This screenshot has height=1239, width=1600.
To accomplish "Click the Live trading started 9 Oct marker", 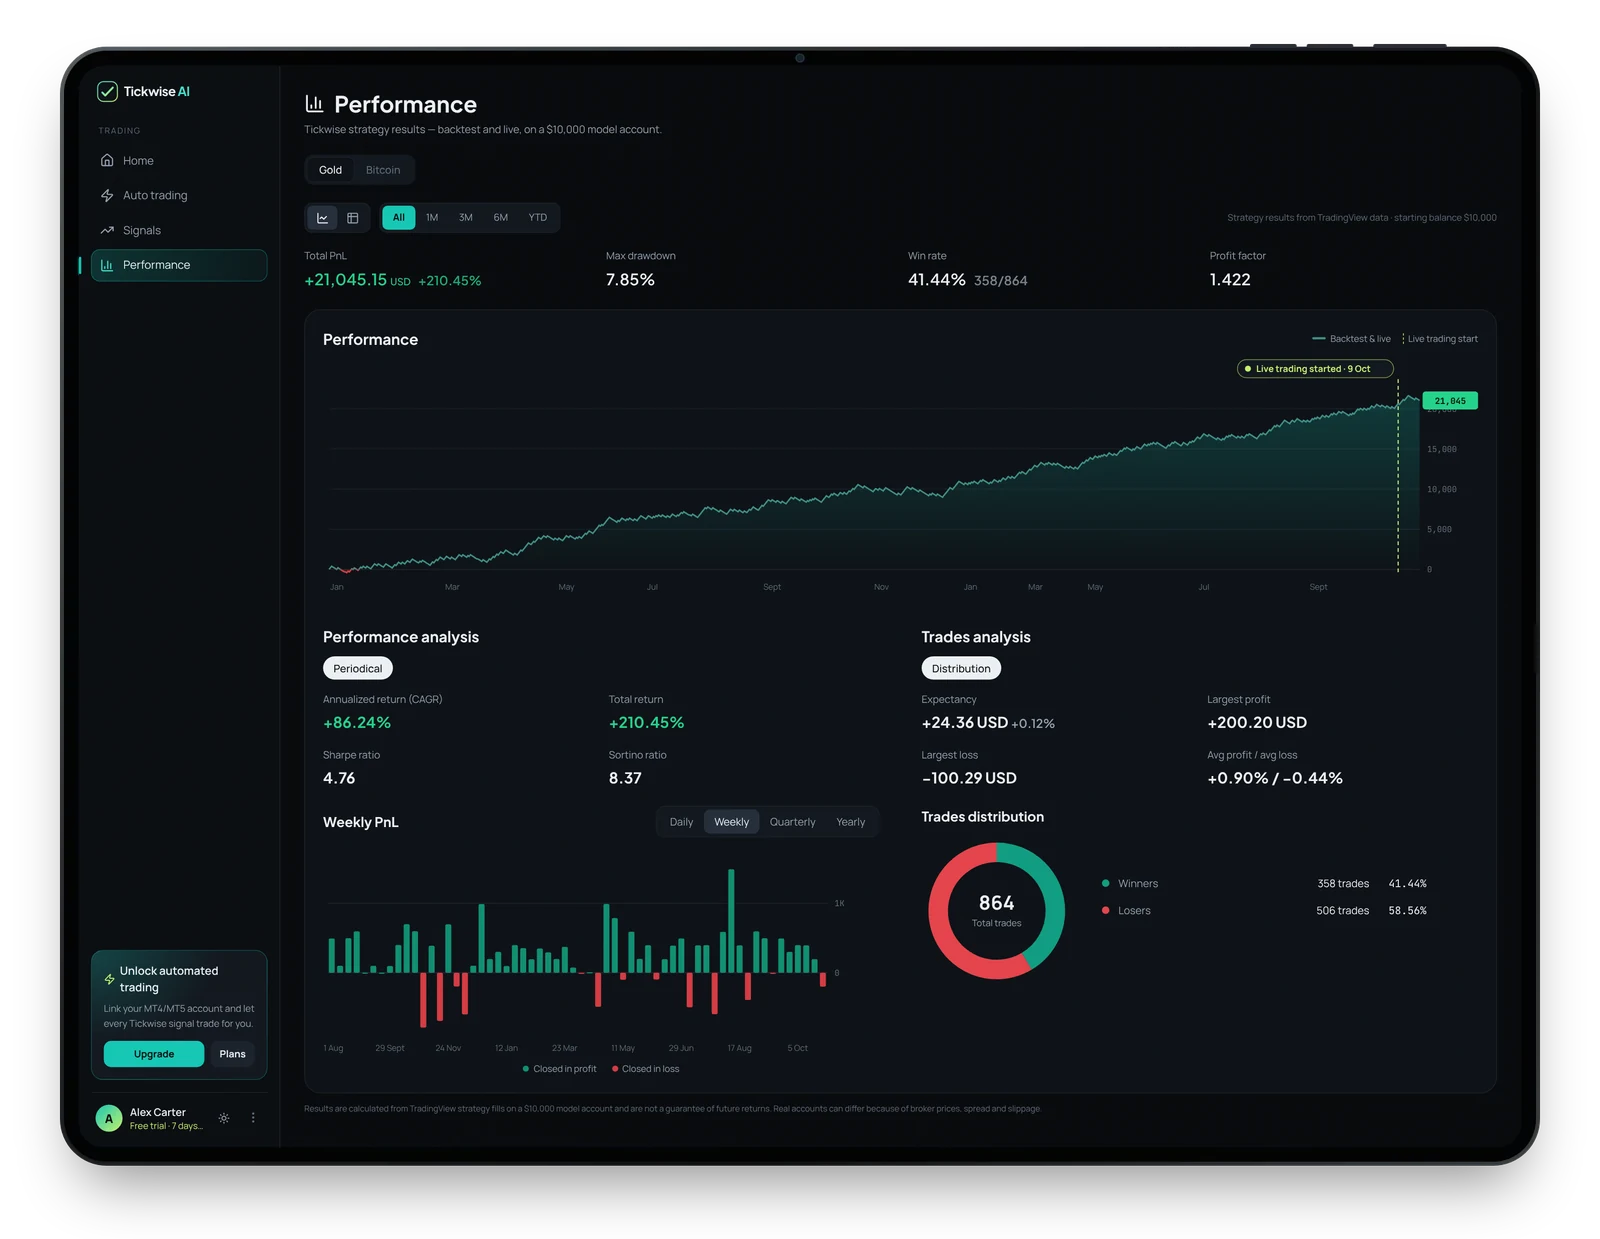I will [1315, 369].
